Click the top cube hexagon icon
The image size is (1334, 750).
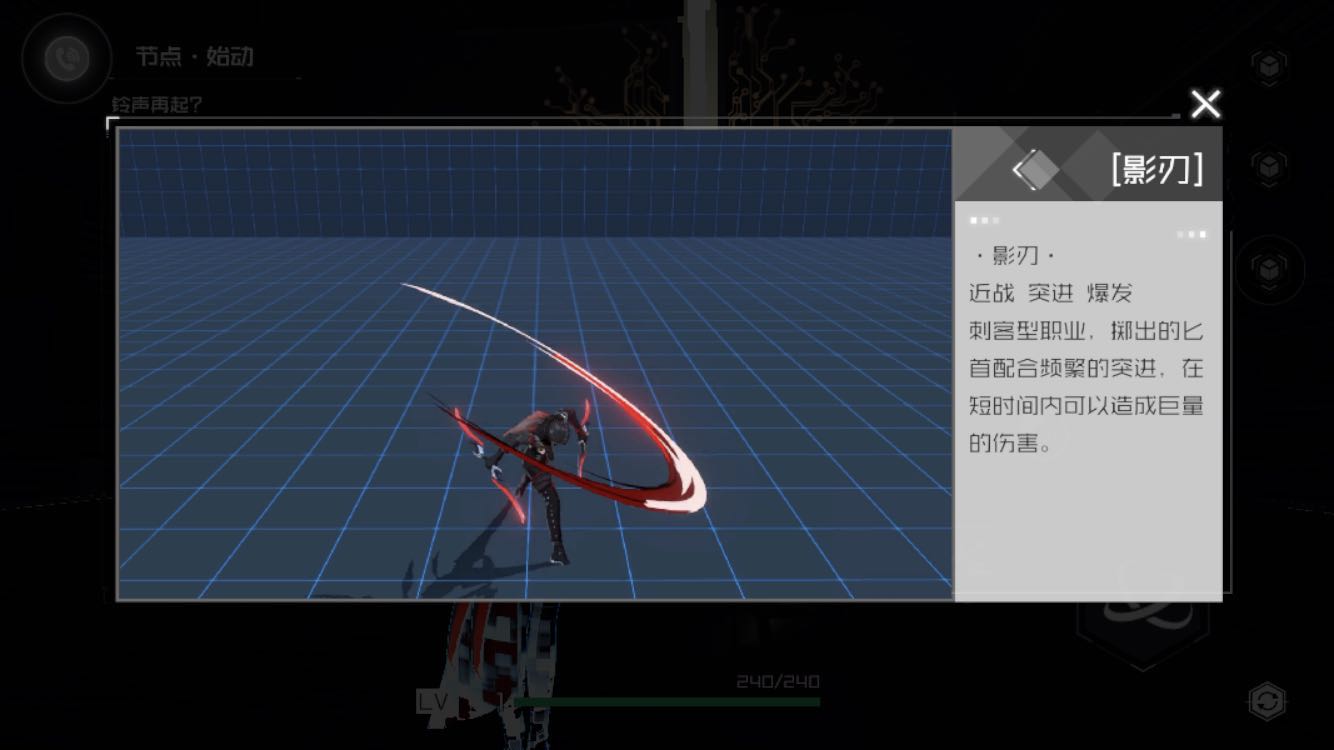tap(1268, 66)
